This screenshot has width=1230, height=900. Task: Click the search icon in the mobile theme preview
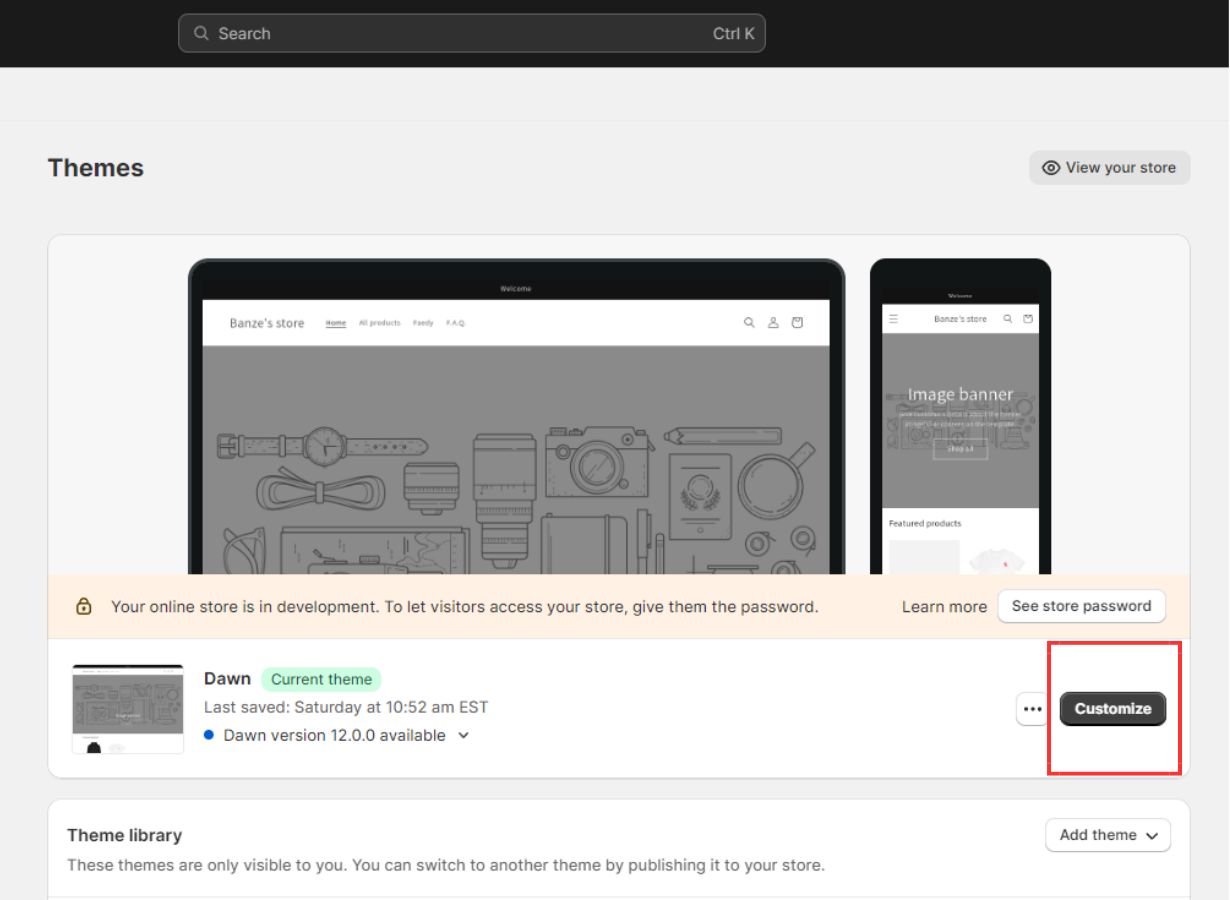pyautogui.click(x=1007, y=318)
